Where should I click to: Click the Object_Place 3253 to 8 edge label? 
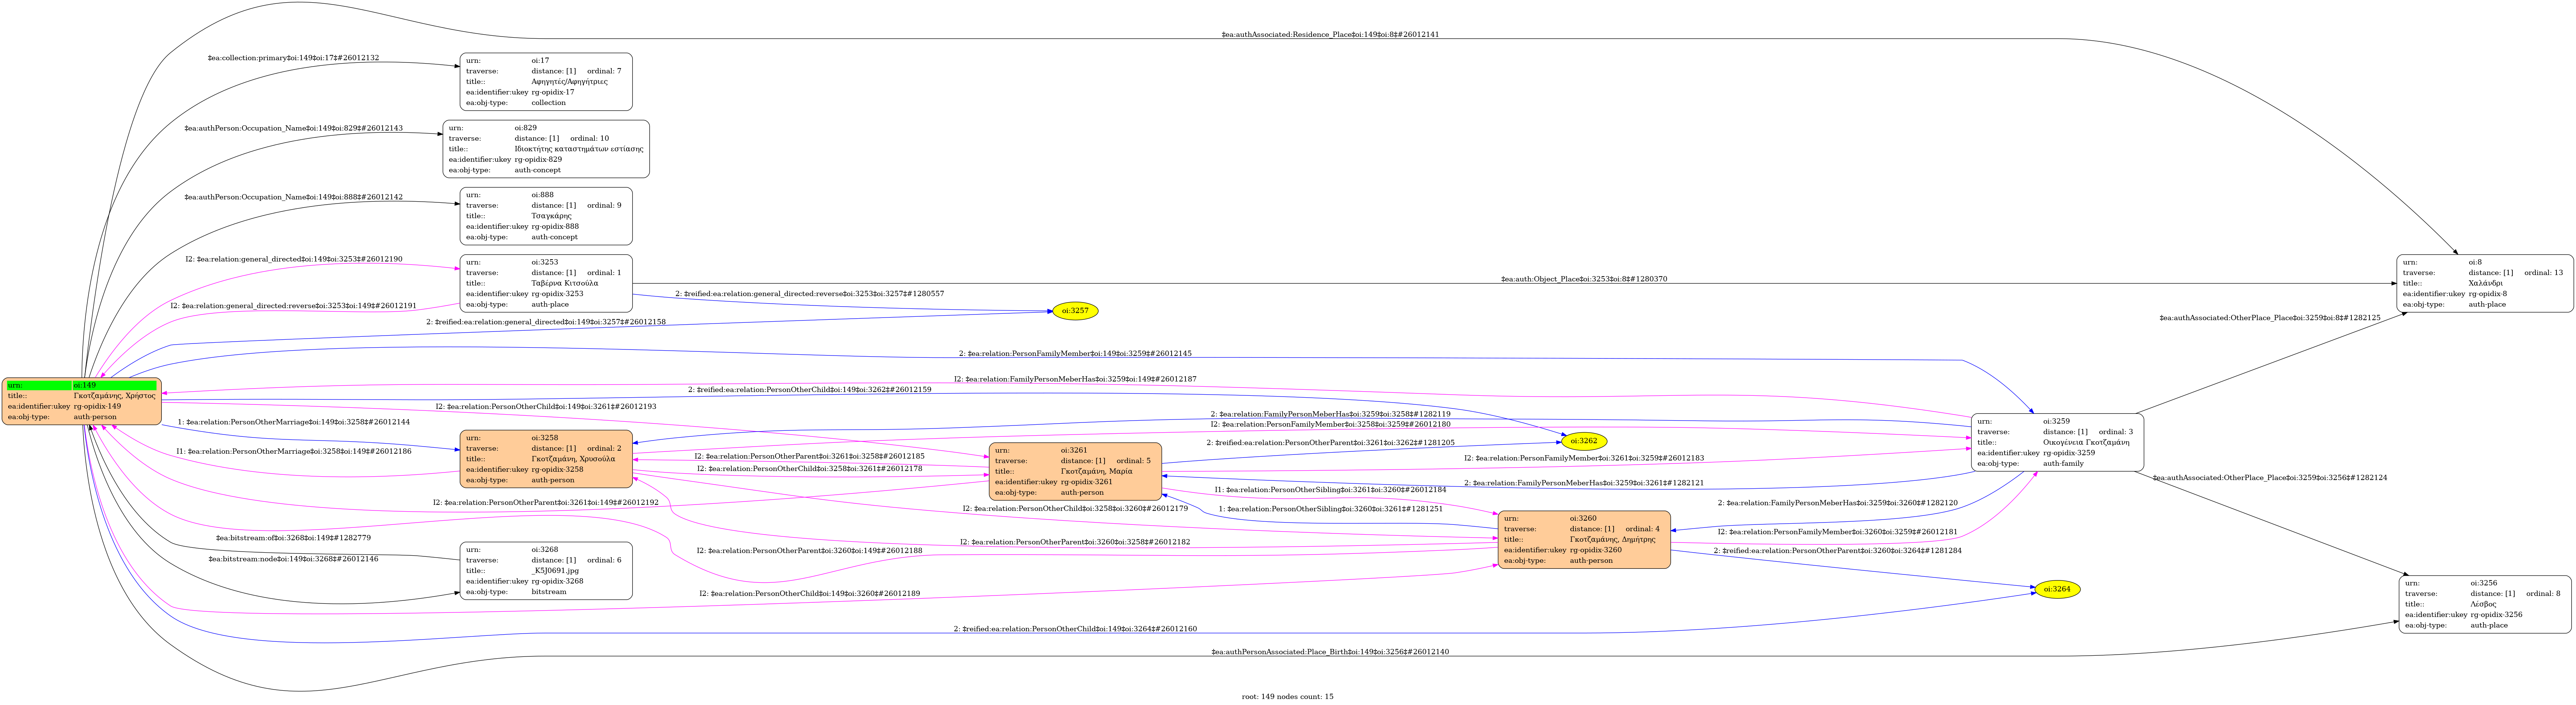tap(1583, 279)
